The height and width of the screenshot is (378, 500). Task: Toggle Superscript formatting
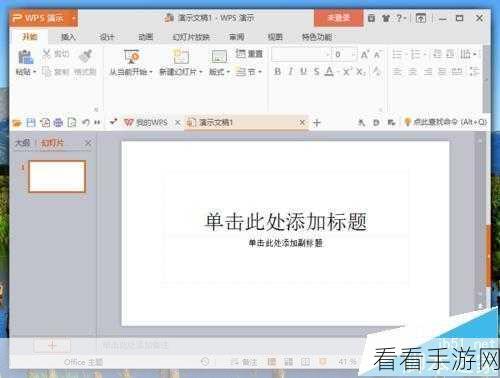(347, 71)
